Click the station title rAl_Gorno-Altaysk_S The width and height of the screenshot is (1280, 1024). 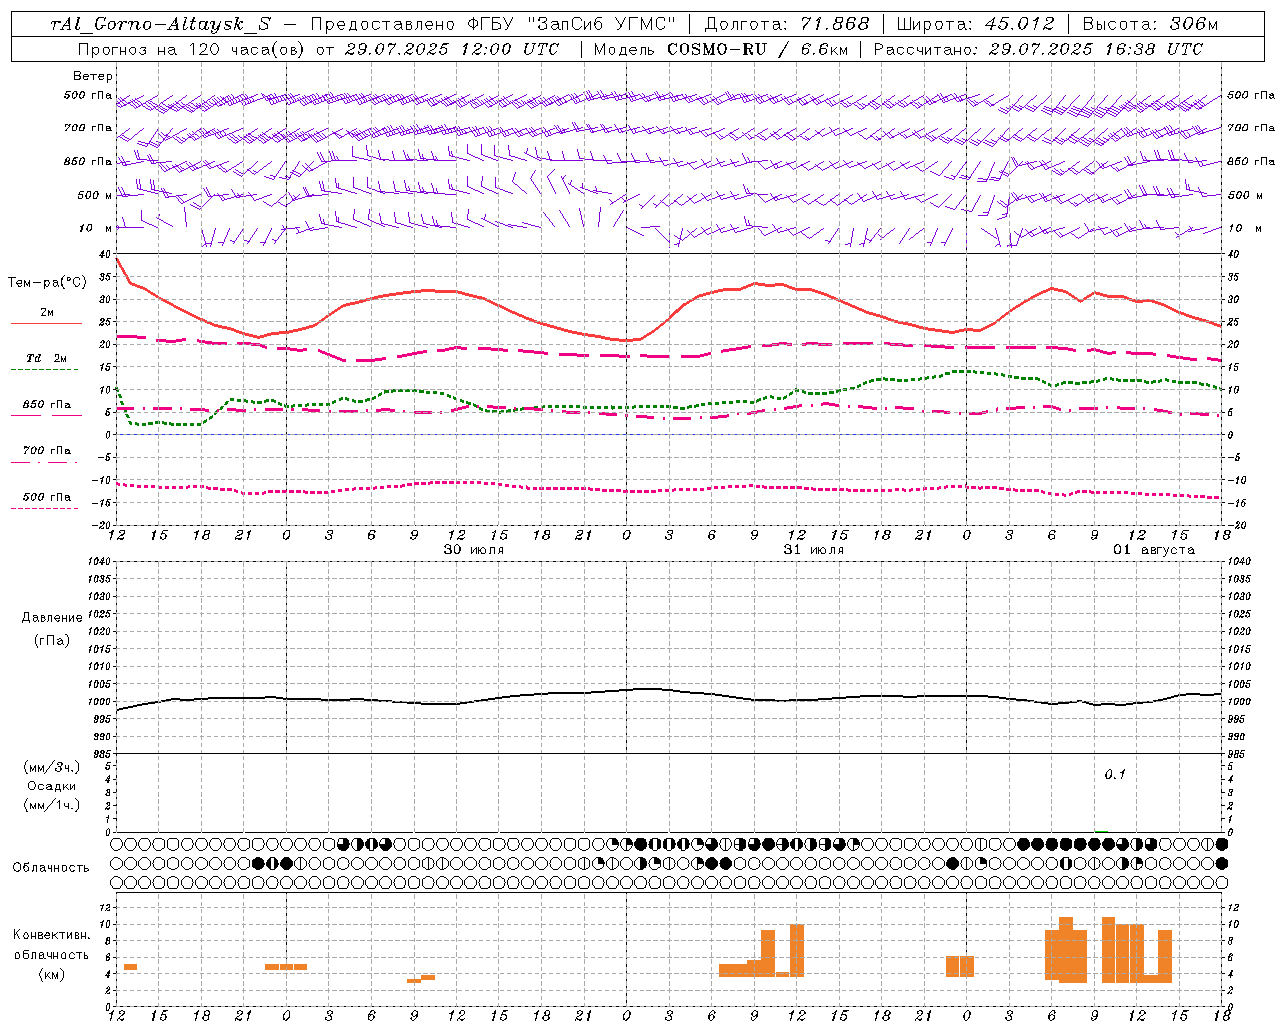point(161,24)
